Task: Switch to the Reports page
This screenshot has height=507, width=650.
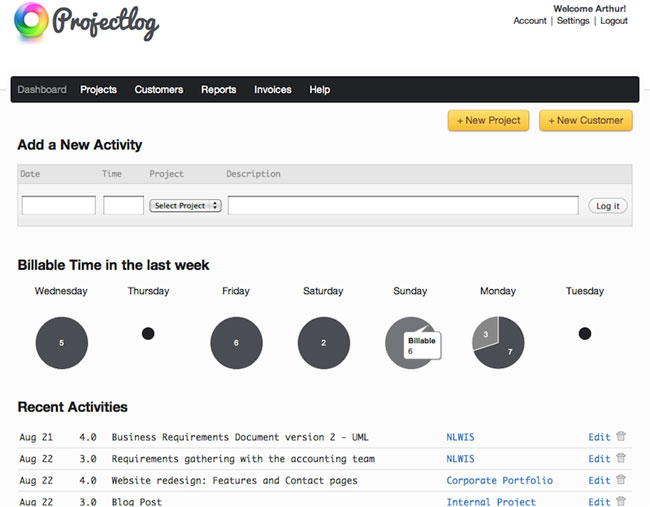Action: click(218, 90)
